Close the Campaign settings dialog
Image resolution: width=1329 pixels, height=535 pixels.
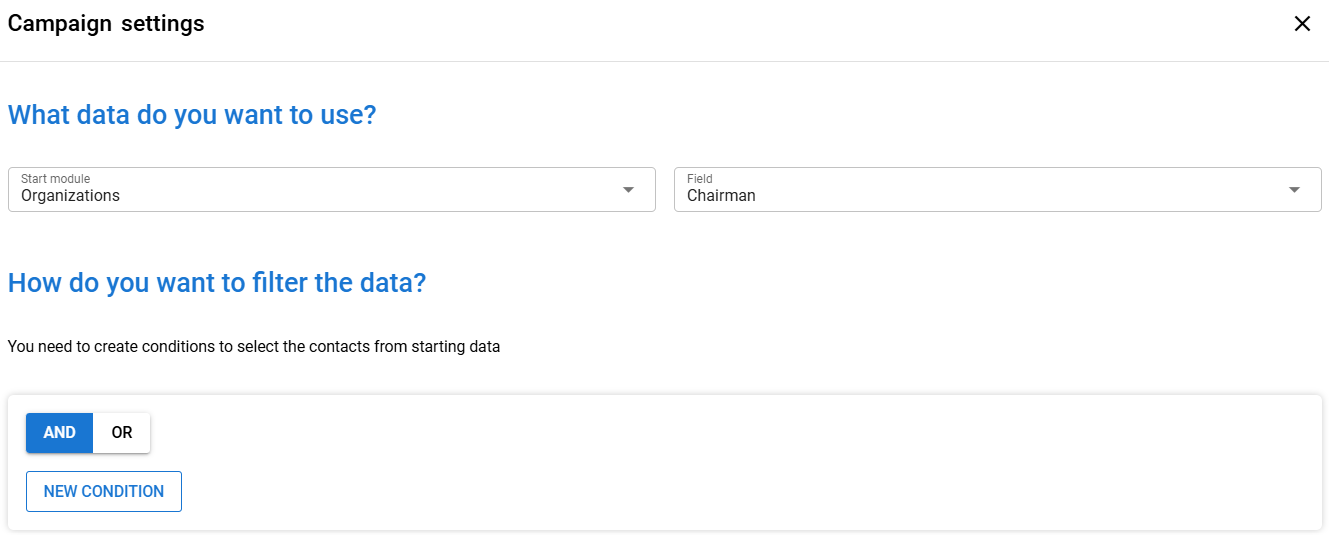1302,24
